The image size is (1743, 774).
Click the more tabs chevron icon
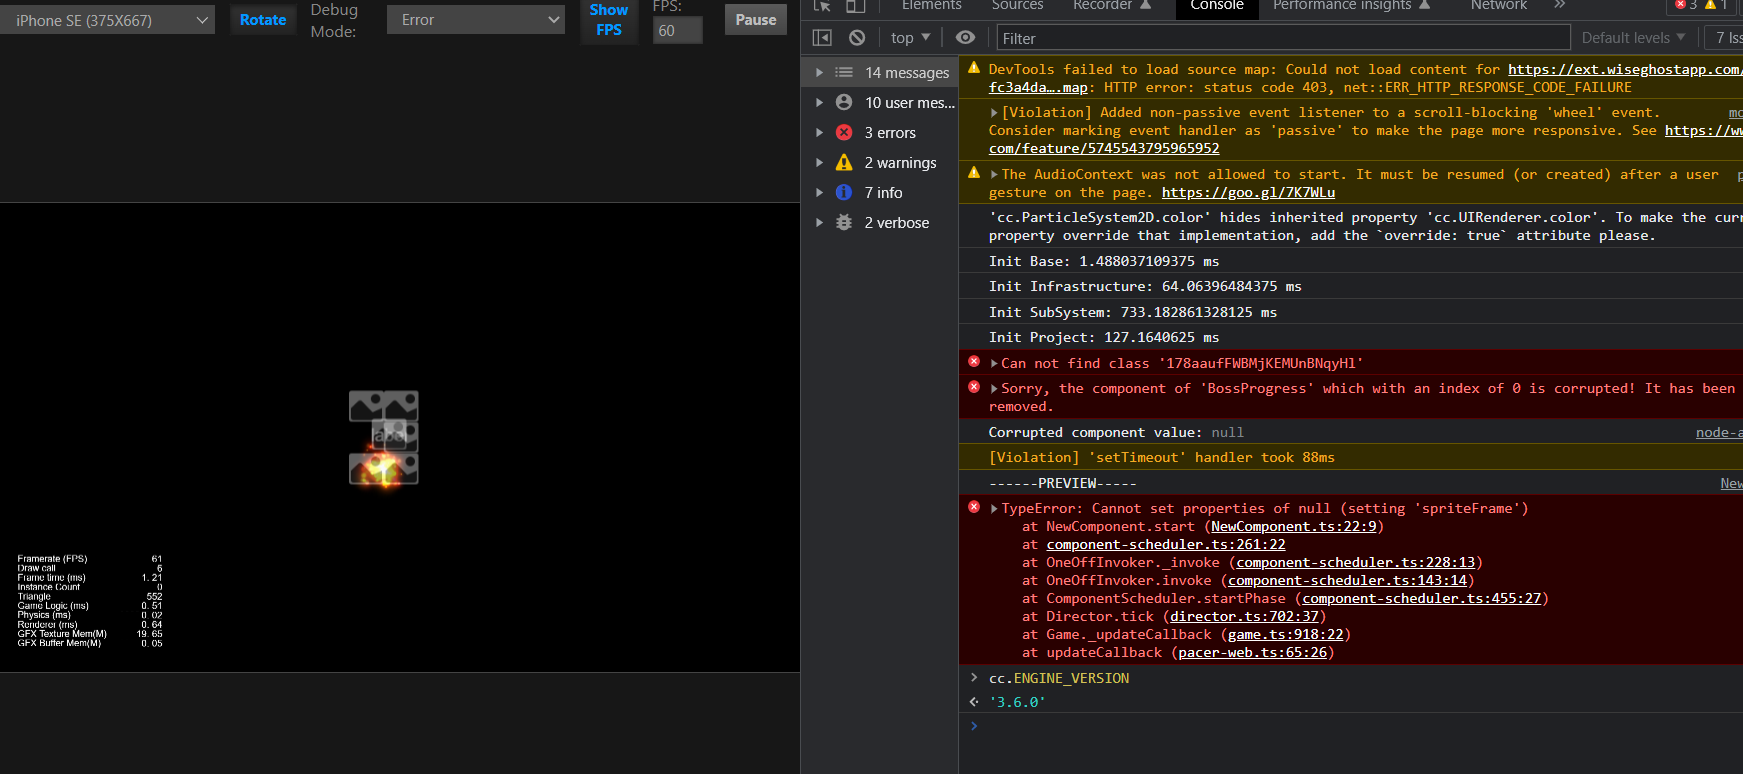(1560, 6)
